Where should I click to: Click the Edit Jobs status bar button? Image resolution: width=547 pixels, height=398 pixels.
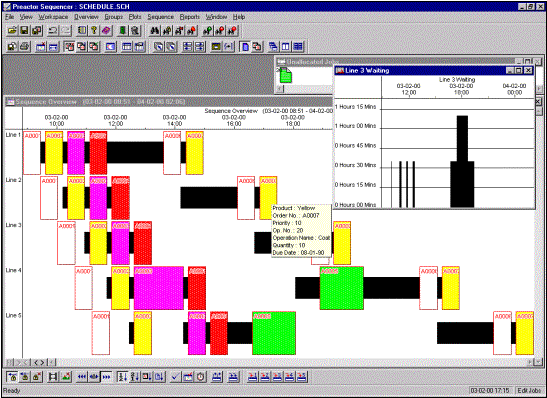[529, 390]
